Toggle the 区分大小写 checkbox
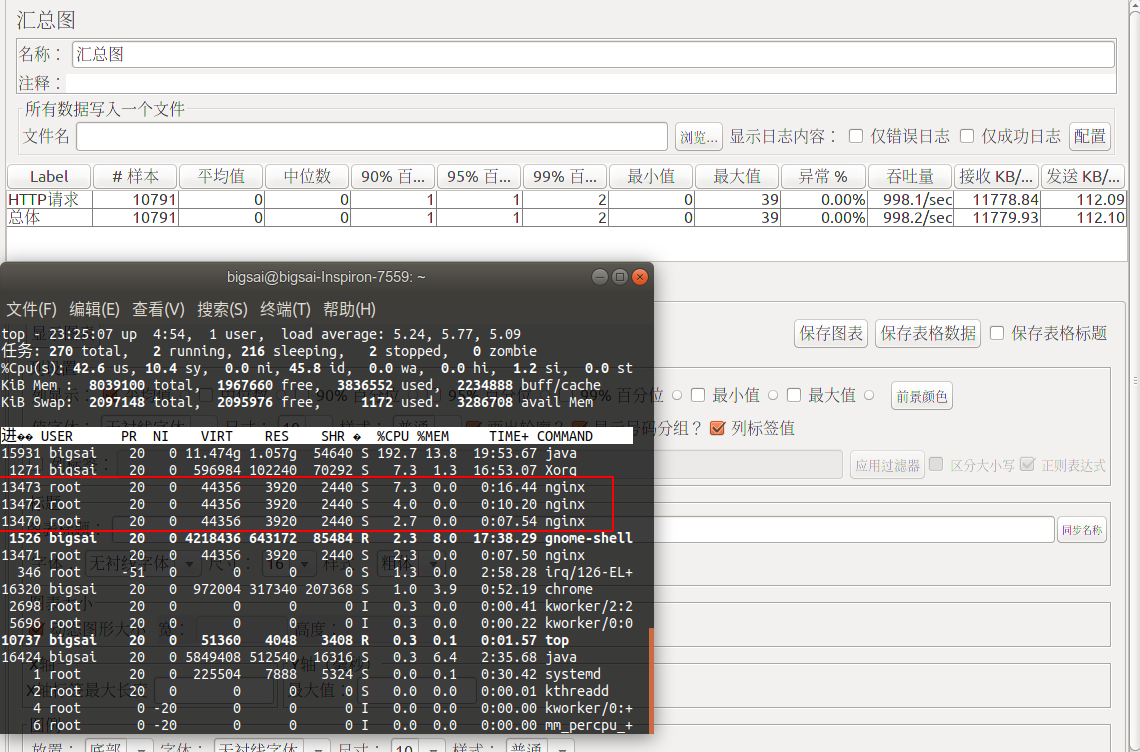 tap(936, 464)
